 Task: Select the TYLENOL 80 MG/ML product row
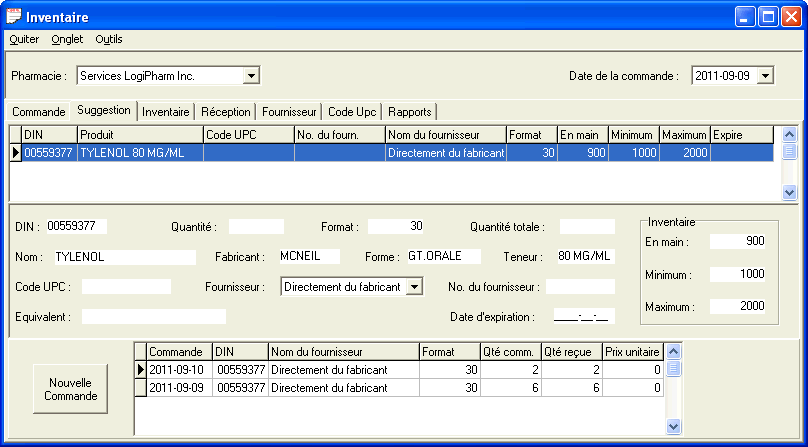coord(140,153)
